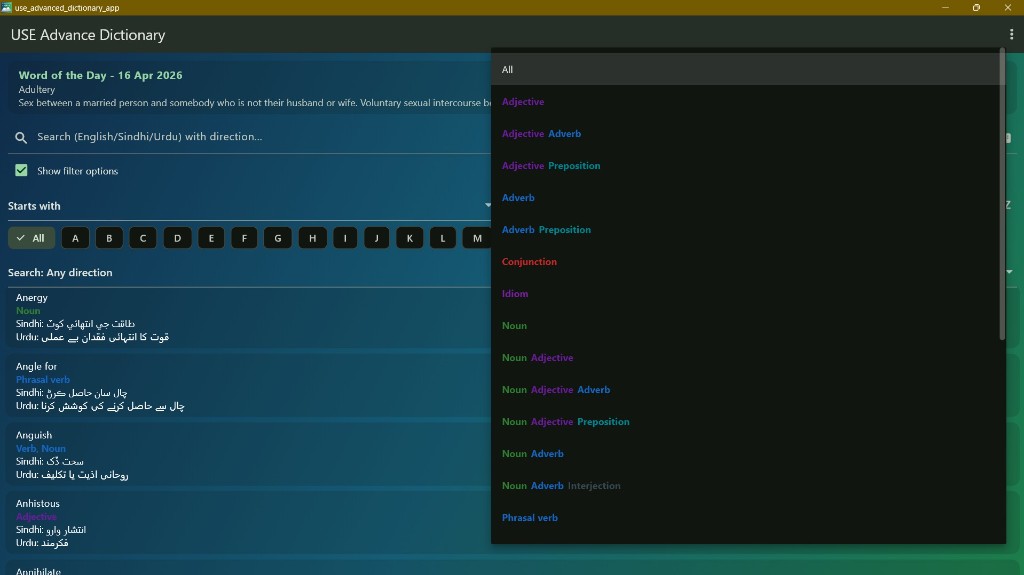
Task: Open the Search direction dropdown arrow
Action: [x=1009, y=272]
